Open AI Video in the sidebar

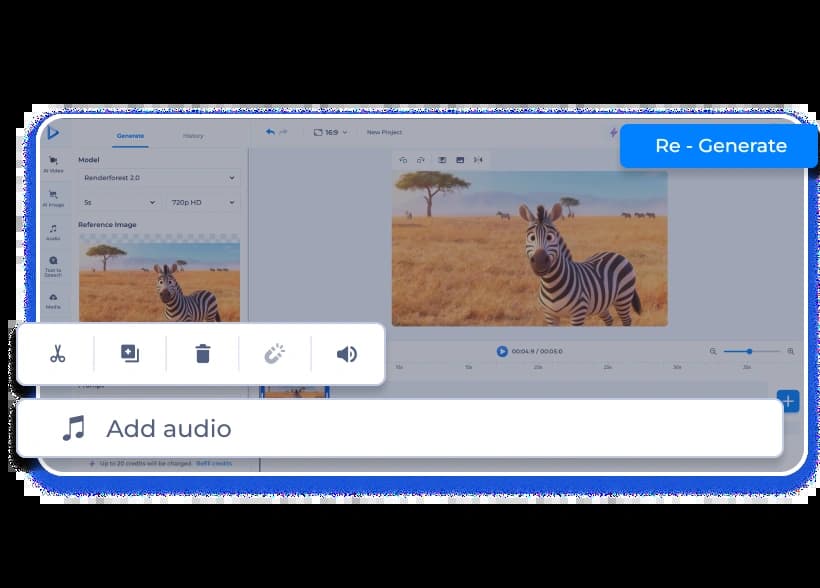[53, 164]
